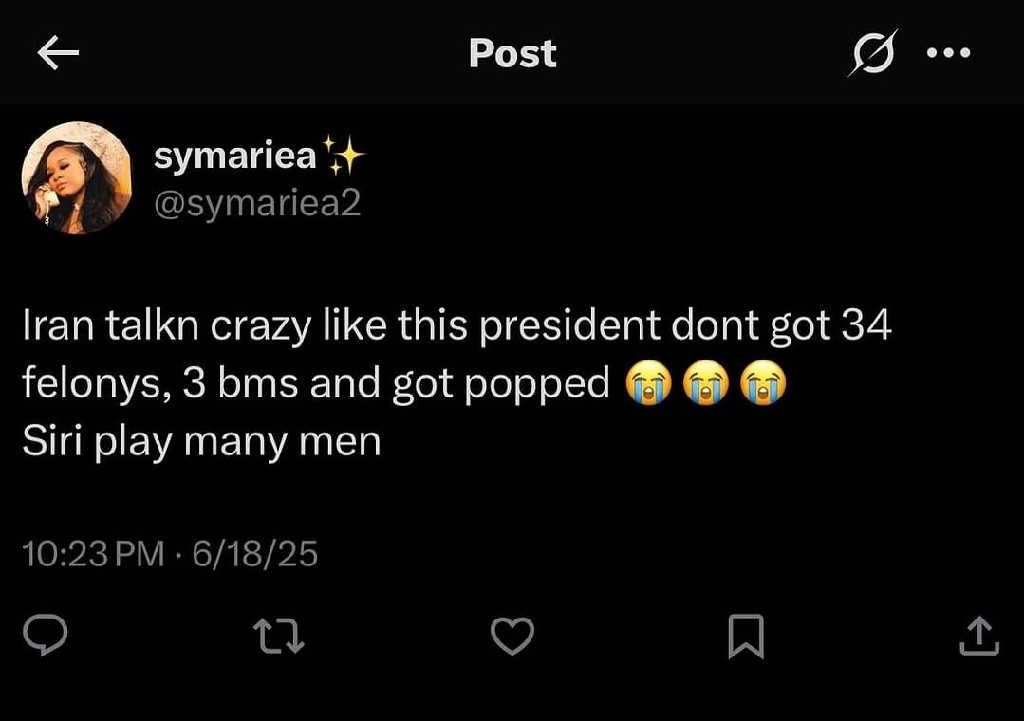Click the Post header title

tap(512, 53)
